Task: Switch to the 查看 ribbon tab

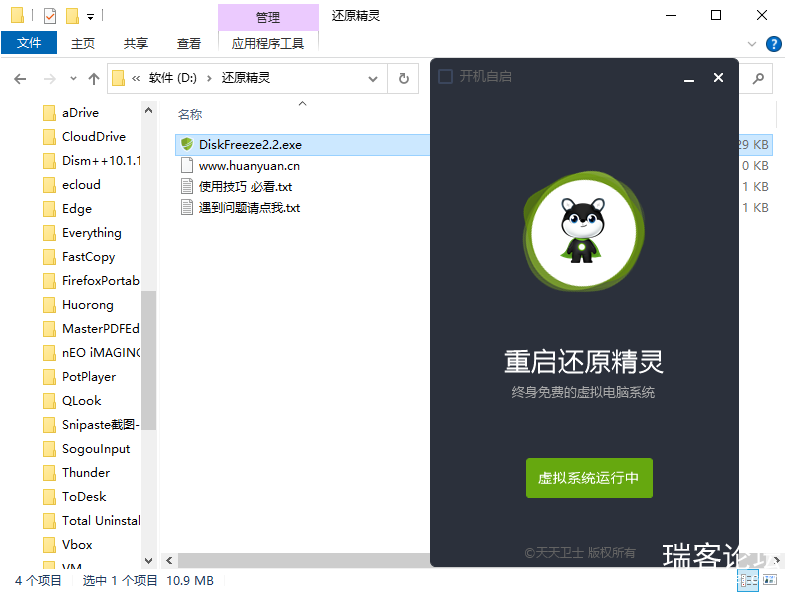Action: coord(189,44)
